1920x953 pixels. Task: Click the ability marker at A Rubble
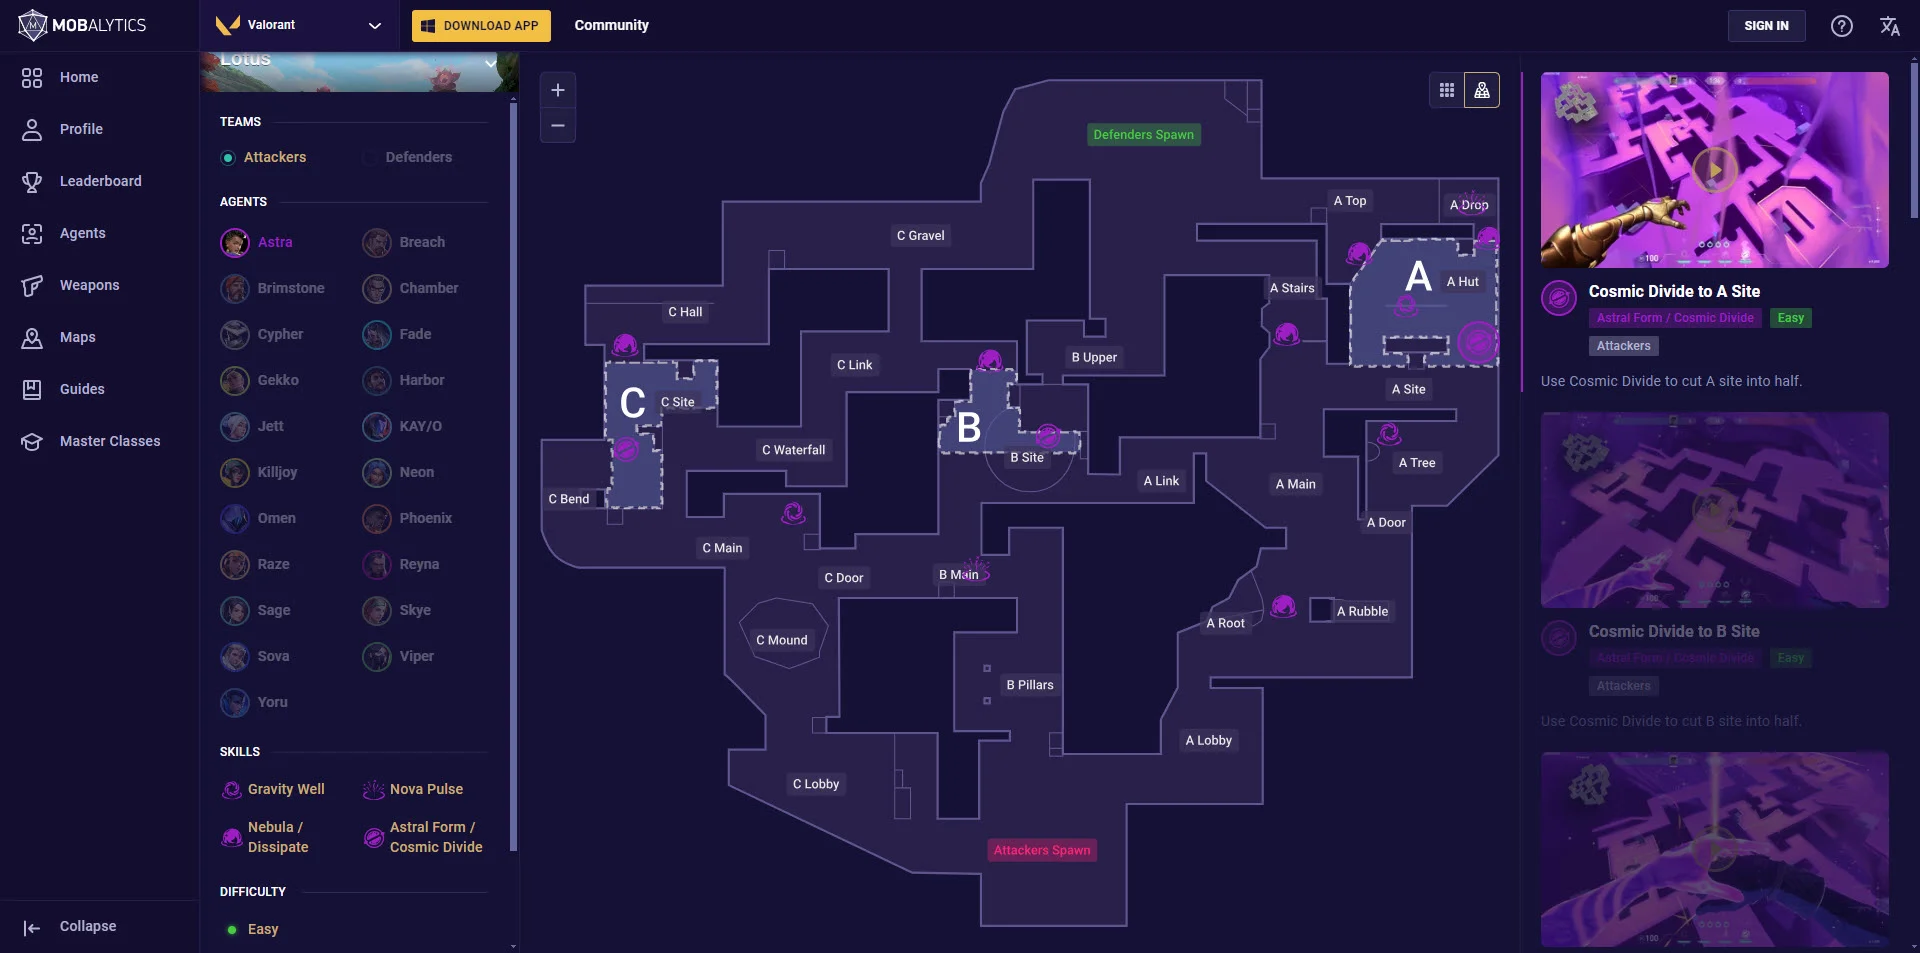pyautogui.click(x=1283, y=606)
